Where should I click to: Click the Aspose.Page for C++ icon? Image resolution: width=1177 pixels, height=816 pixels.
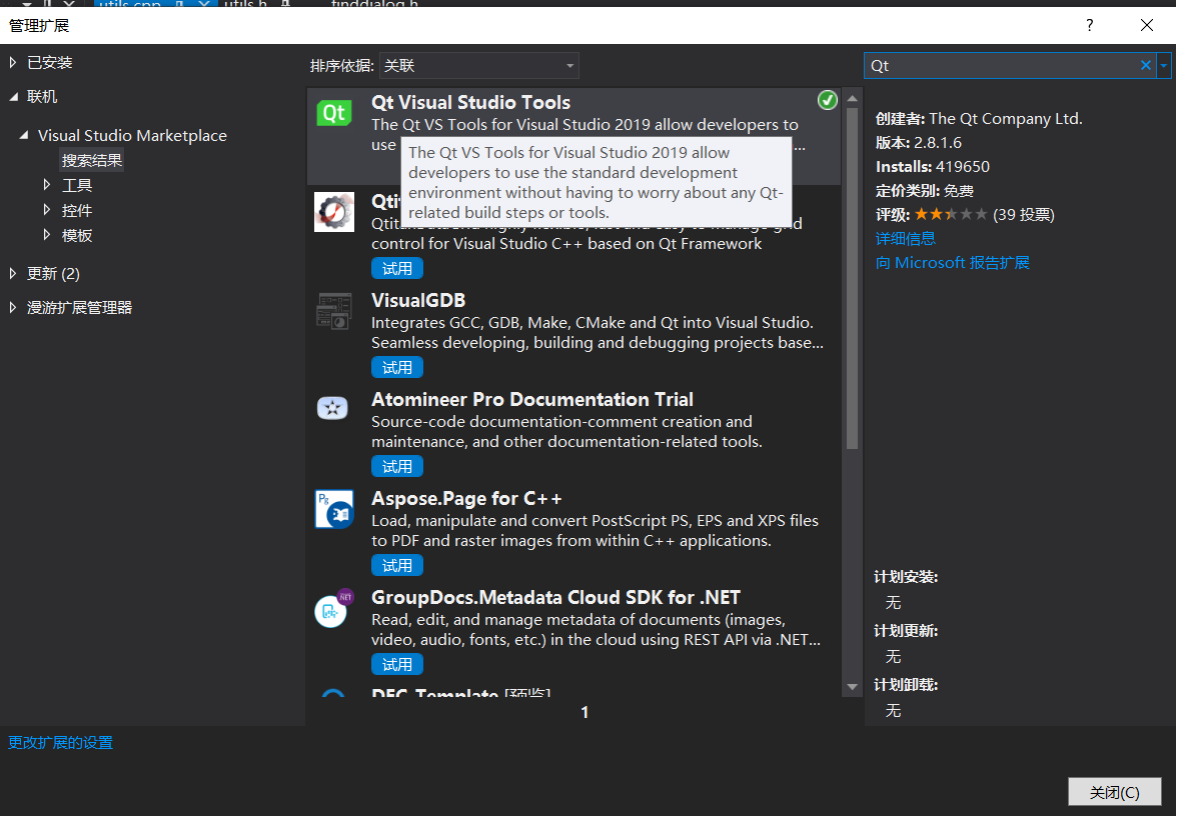tap(334, 509)
